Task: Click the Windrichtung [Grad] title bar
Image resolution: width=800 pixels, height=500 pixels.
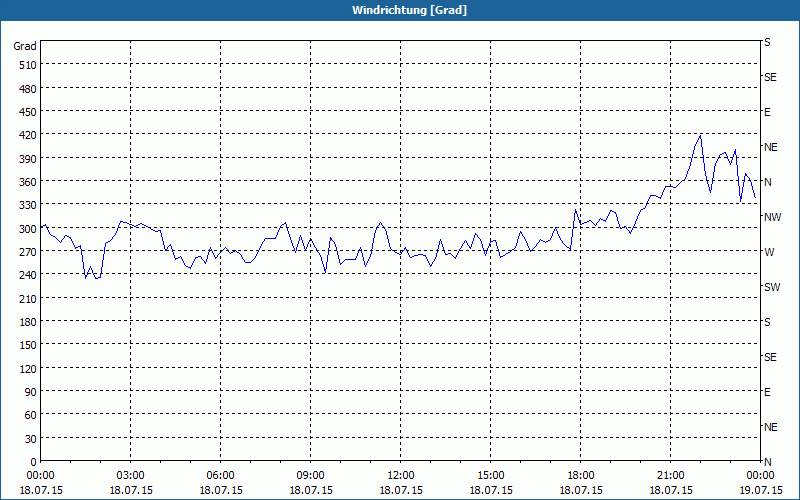Action: click(x=400, y=10)
